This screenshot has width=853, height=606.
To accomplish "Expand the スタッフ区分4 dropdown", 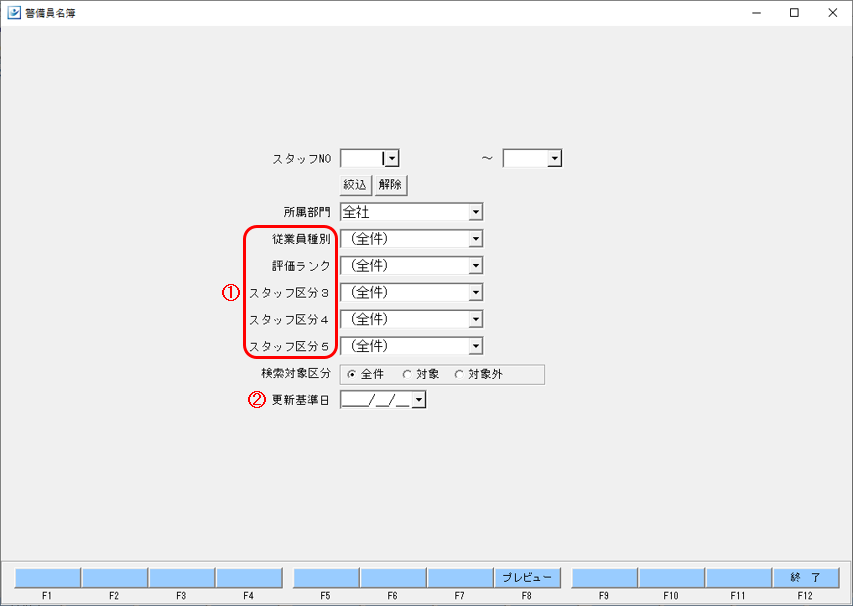I will point(475,319).
